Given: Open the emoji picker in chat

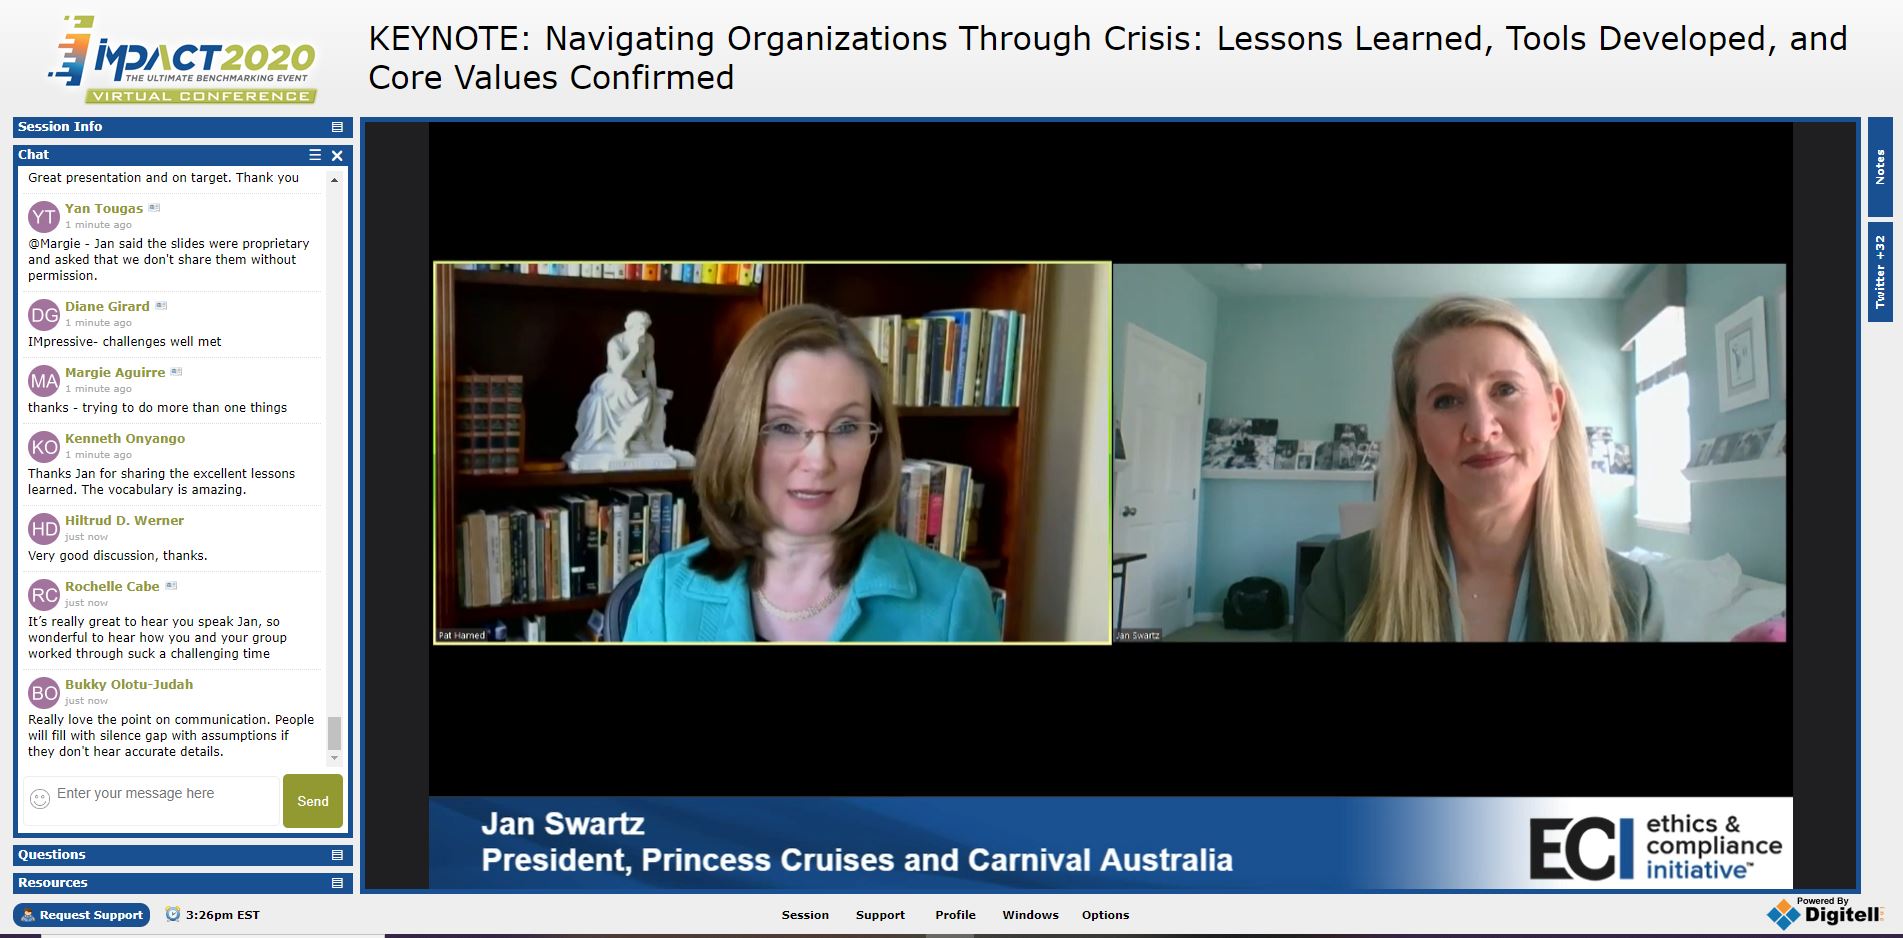Looking at the screenshot, I should click(40, 798).
